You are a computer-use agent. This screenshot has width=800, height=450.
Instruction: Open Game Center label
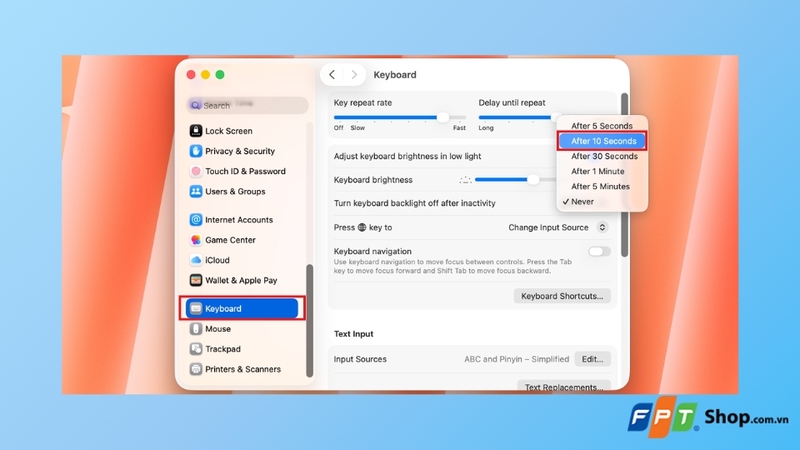click(230, 240)
